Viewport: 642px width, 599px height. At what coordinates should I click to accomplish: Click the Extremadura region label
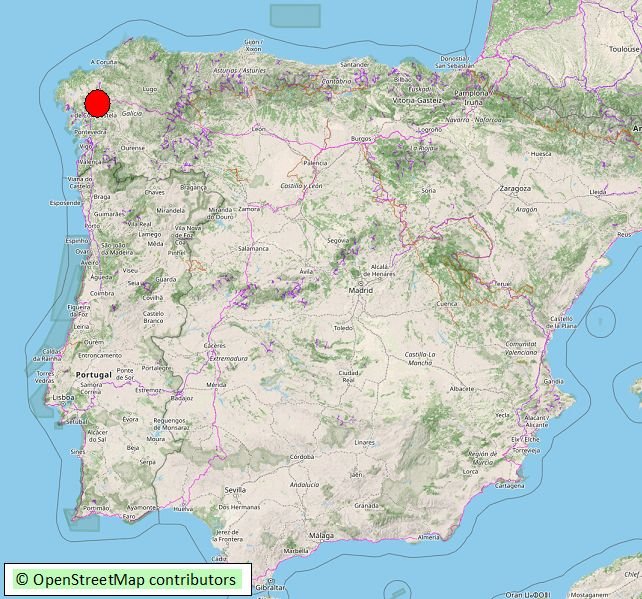pos(228,358)
